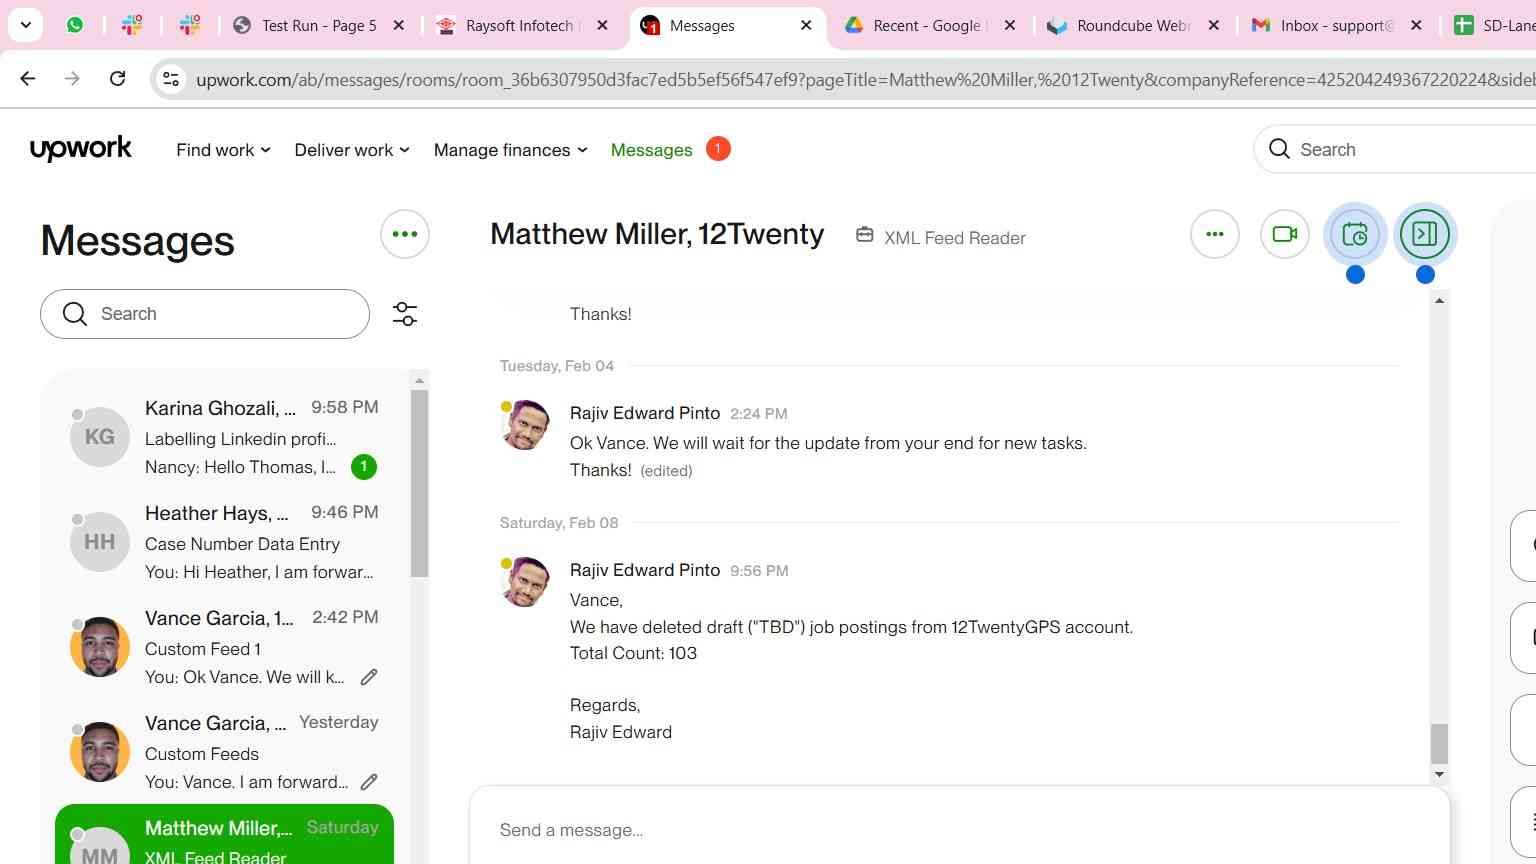
Task: Open Messages list more options ellipsis
Action: point(405,234)
